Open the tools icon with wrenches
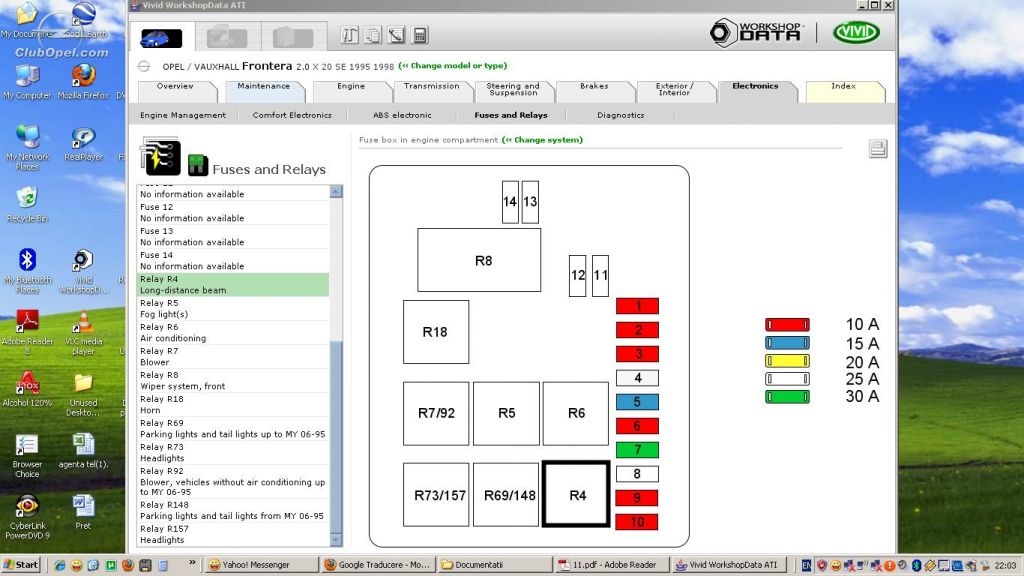This screenshot has height=576, width=1024. coord(350,35)
